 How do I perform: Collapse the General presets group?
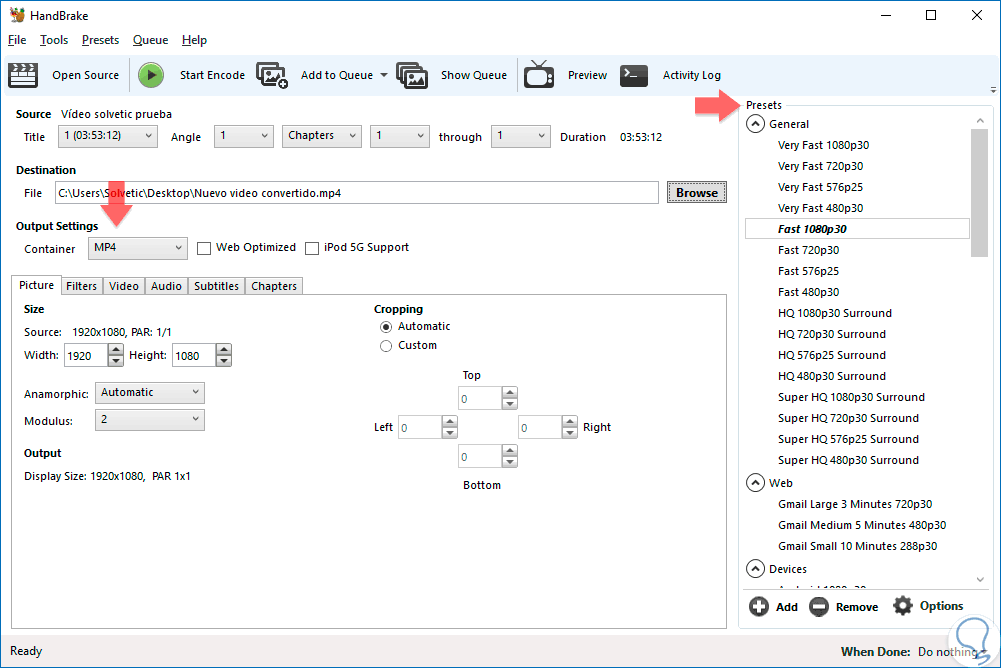point(755,124)
